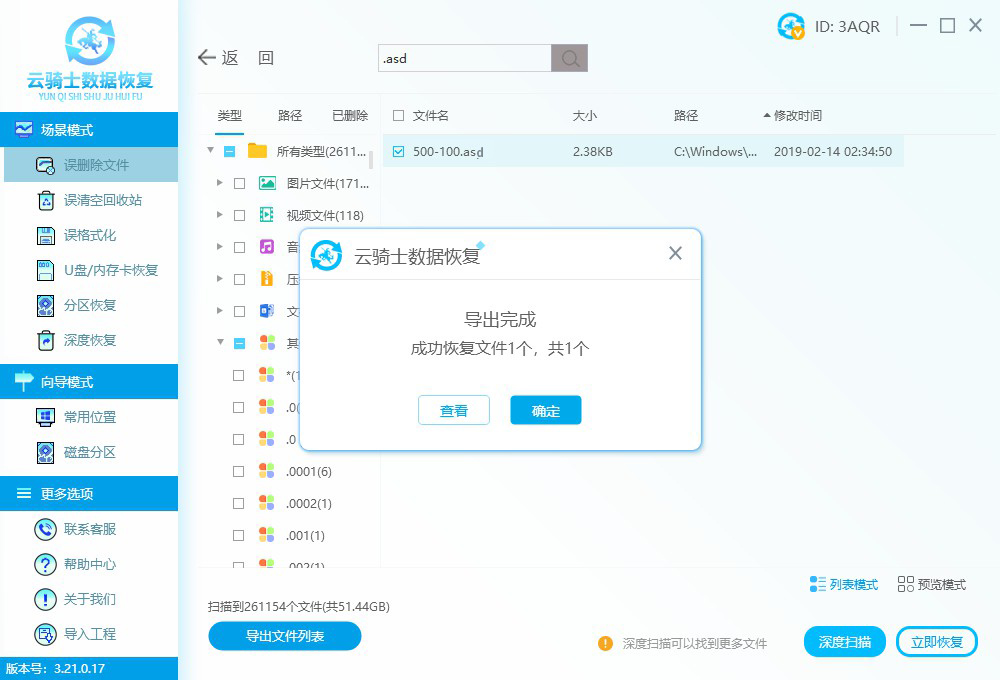The height and width of the screenshot is (680, 1000).
Task: Toggle the select-all checkbox beside 文件名
Action: [x=397, y=115]
